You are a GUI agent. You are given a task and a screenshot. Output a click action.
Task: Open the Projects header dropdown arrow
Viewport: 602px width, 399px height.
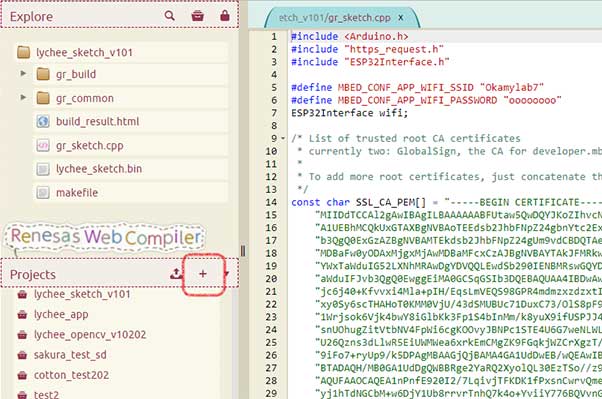(227, 274)
